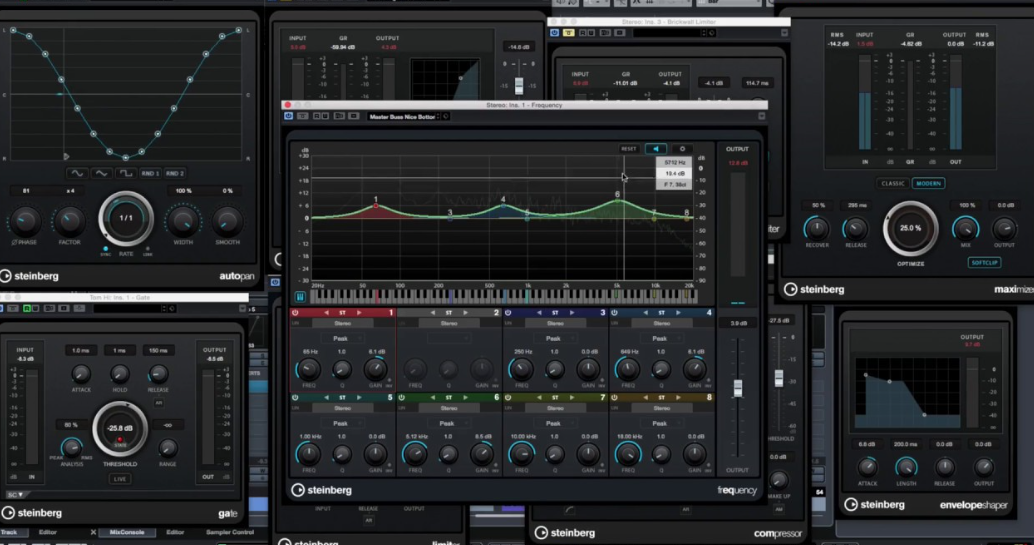Click the speaker listen icon beside RESET
Viewport: 1034px width, 545px height.
[656, 149]
